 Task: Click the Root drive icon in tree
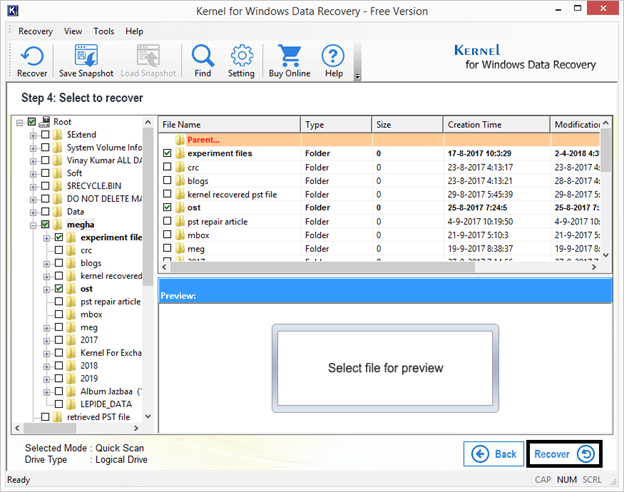45,121
